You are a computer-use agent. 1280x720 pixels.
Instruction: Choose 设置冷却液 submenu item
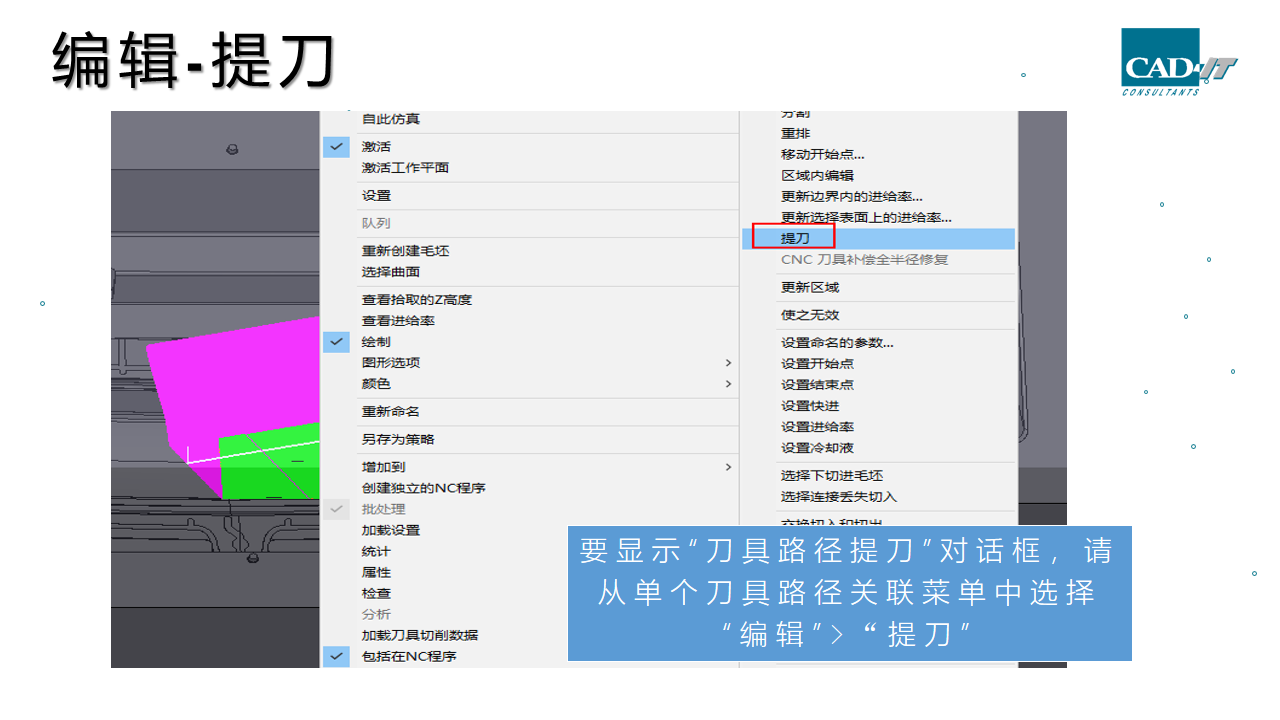click(817, 448)
